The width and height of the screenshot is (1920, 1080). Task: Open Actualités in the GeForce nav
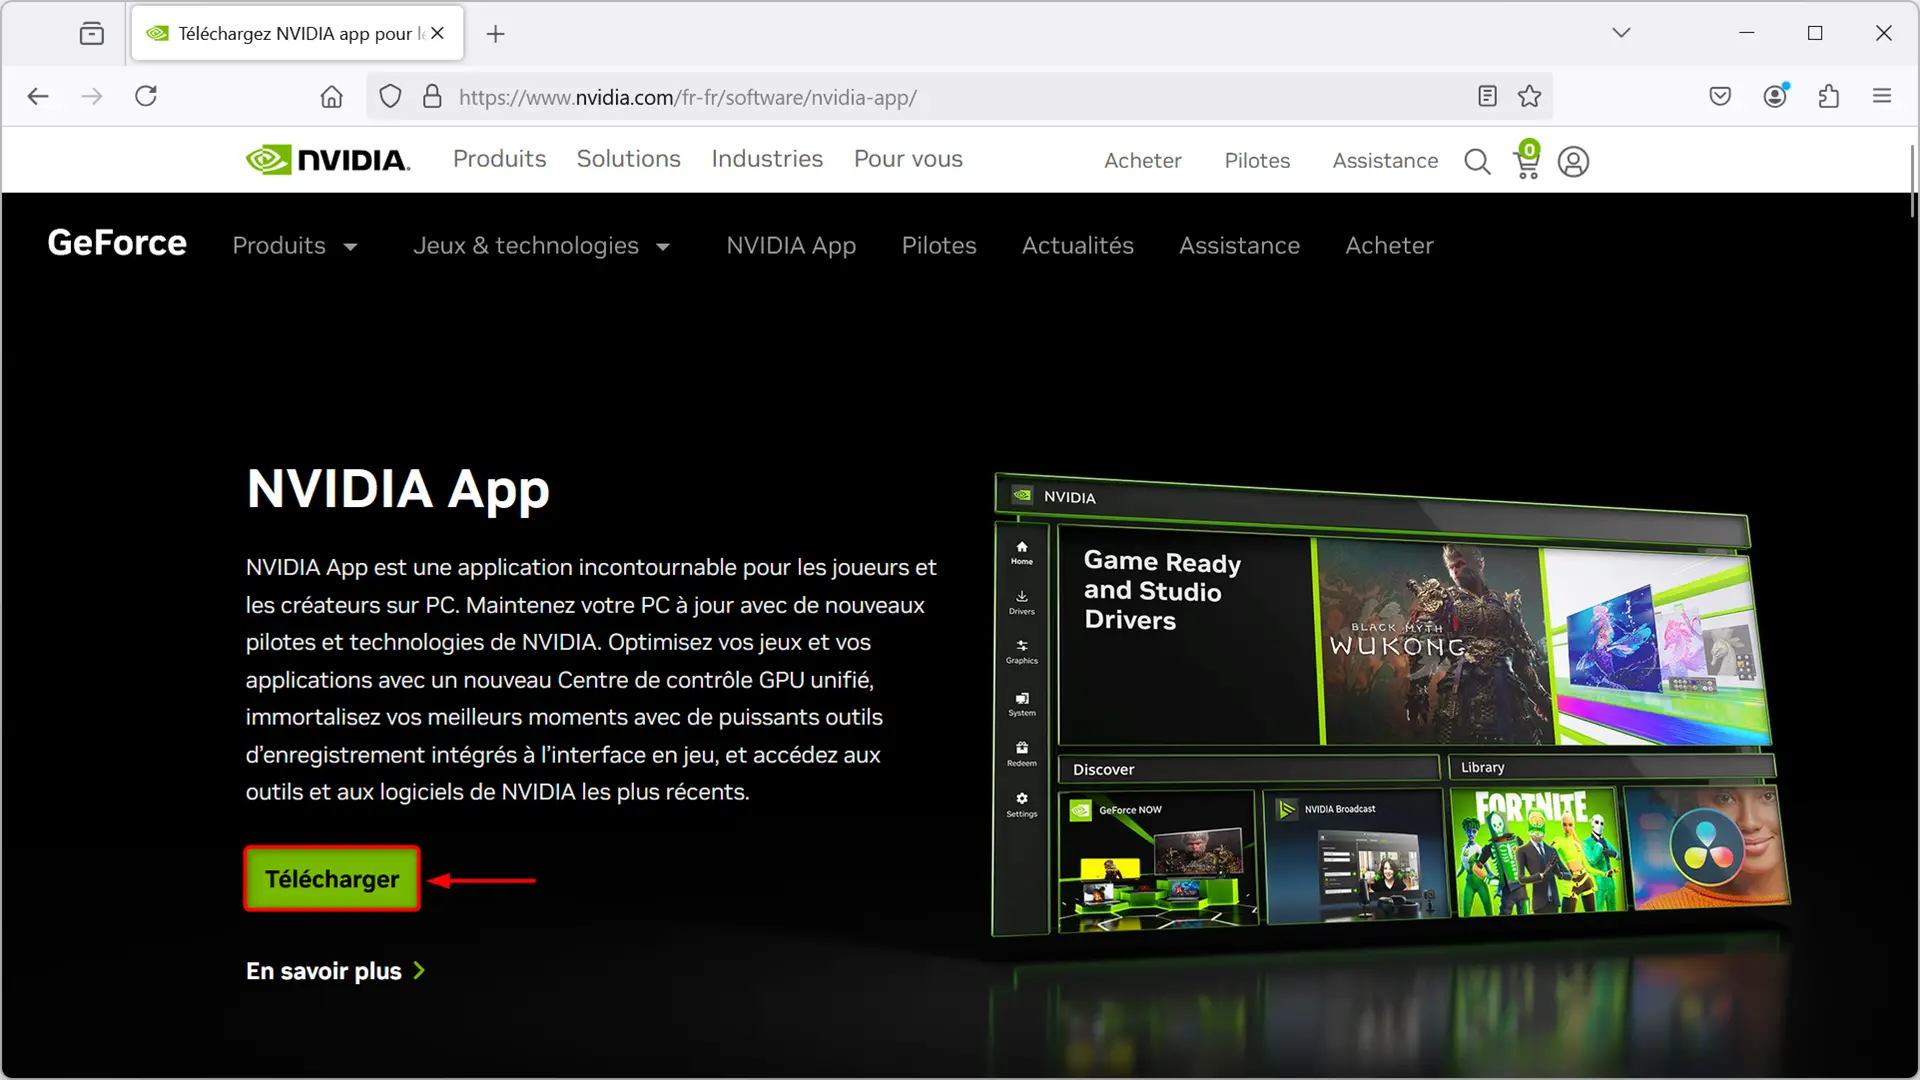[1077, 246]
